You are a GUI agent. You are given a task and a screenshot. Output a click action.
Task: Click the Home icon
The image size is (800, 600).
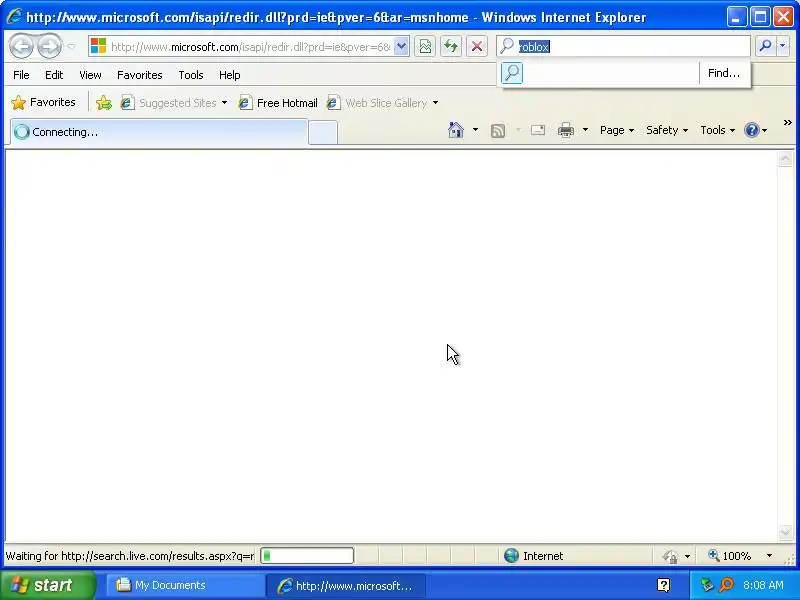456,130
